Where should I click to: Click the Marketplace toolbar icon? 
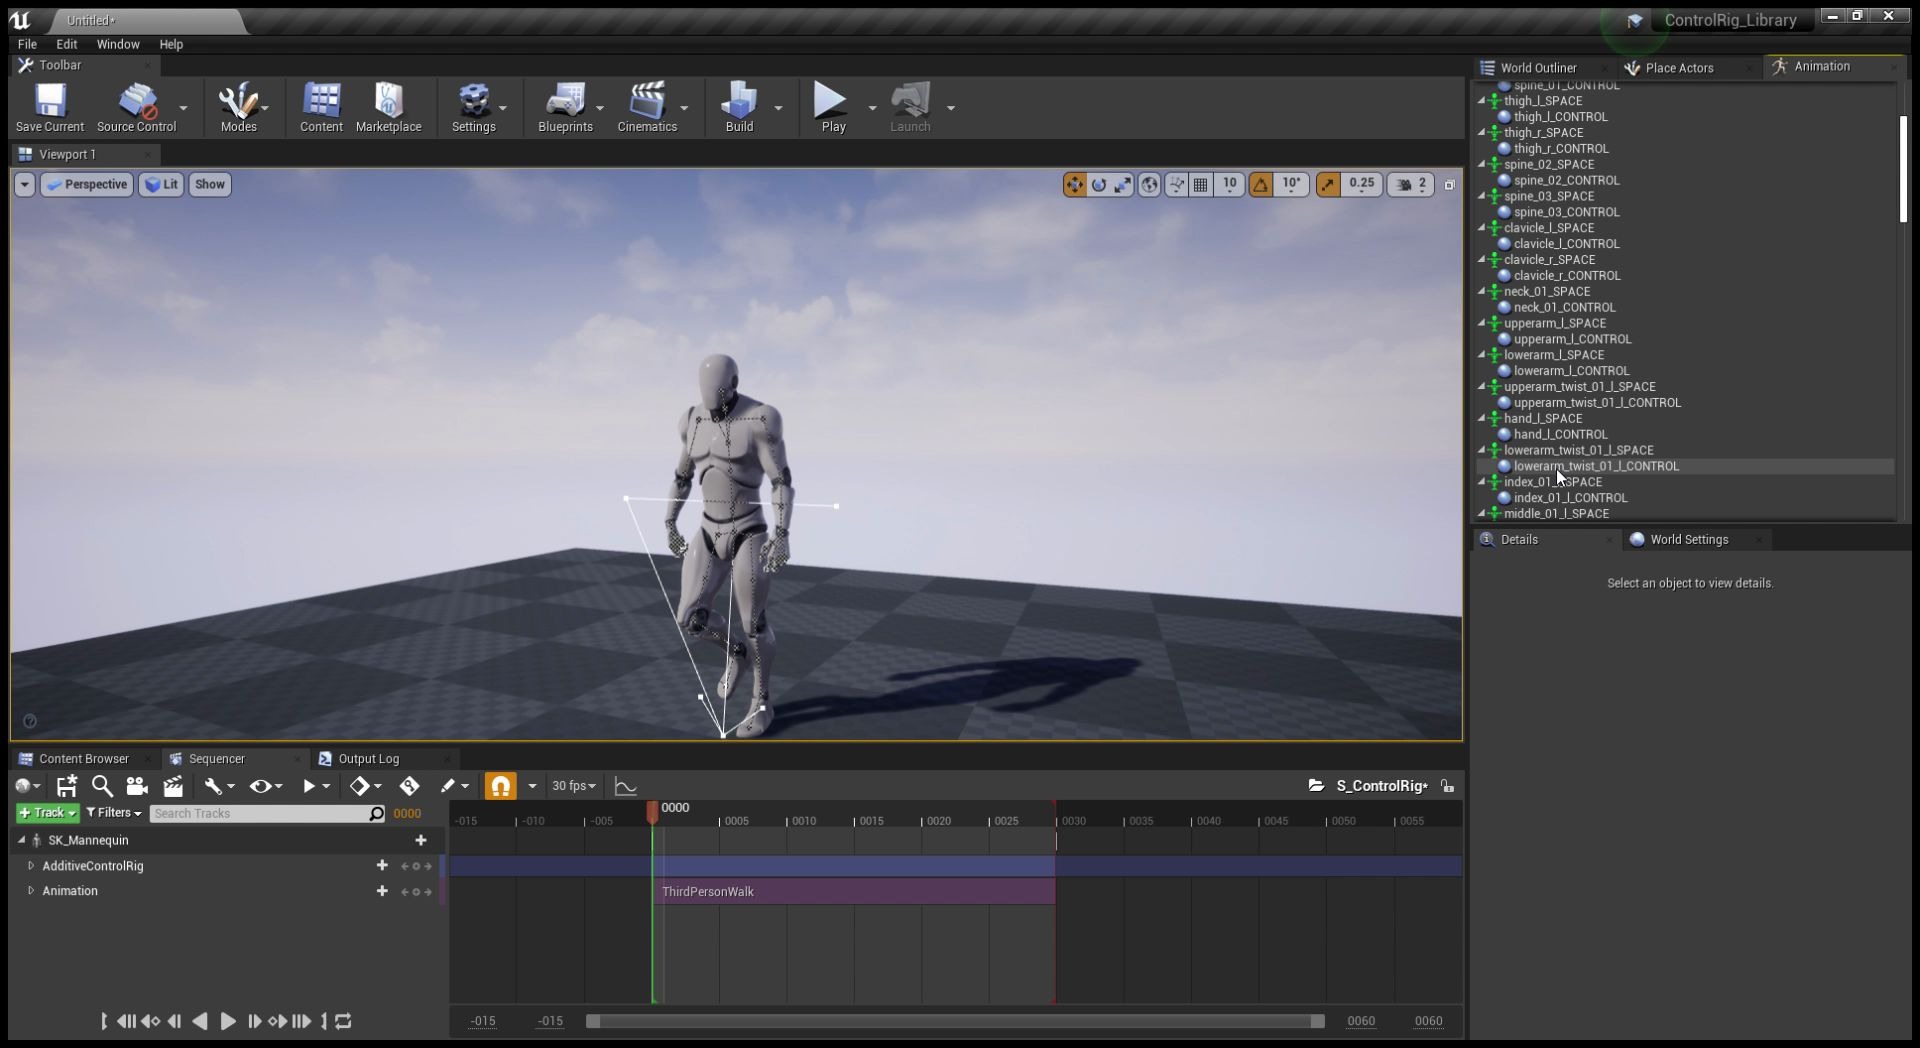point(389,107)
